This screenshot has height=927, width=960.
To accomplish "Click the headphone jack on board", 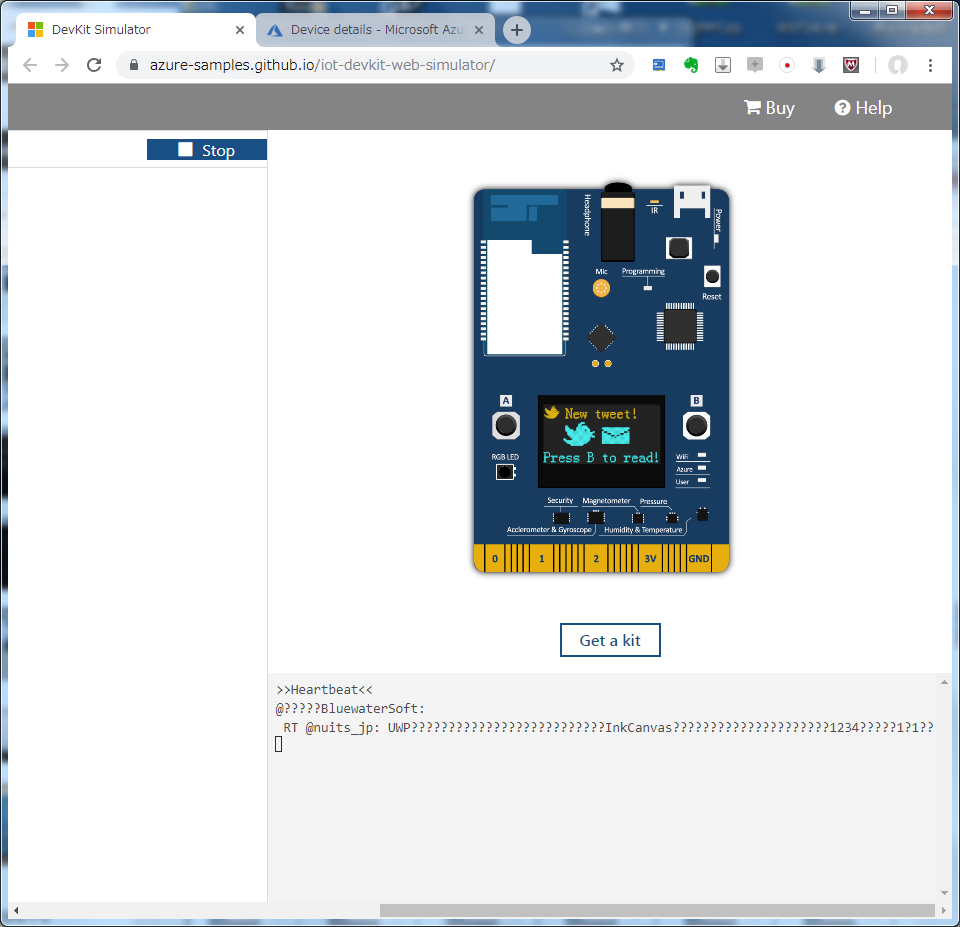I will 618,222.
